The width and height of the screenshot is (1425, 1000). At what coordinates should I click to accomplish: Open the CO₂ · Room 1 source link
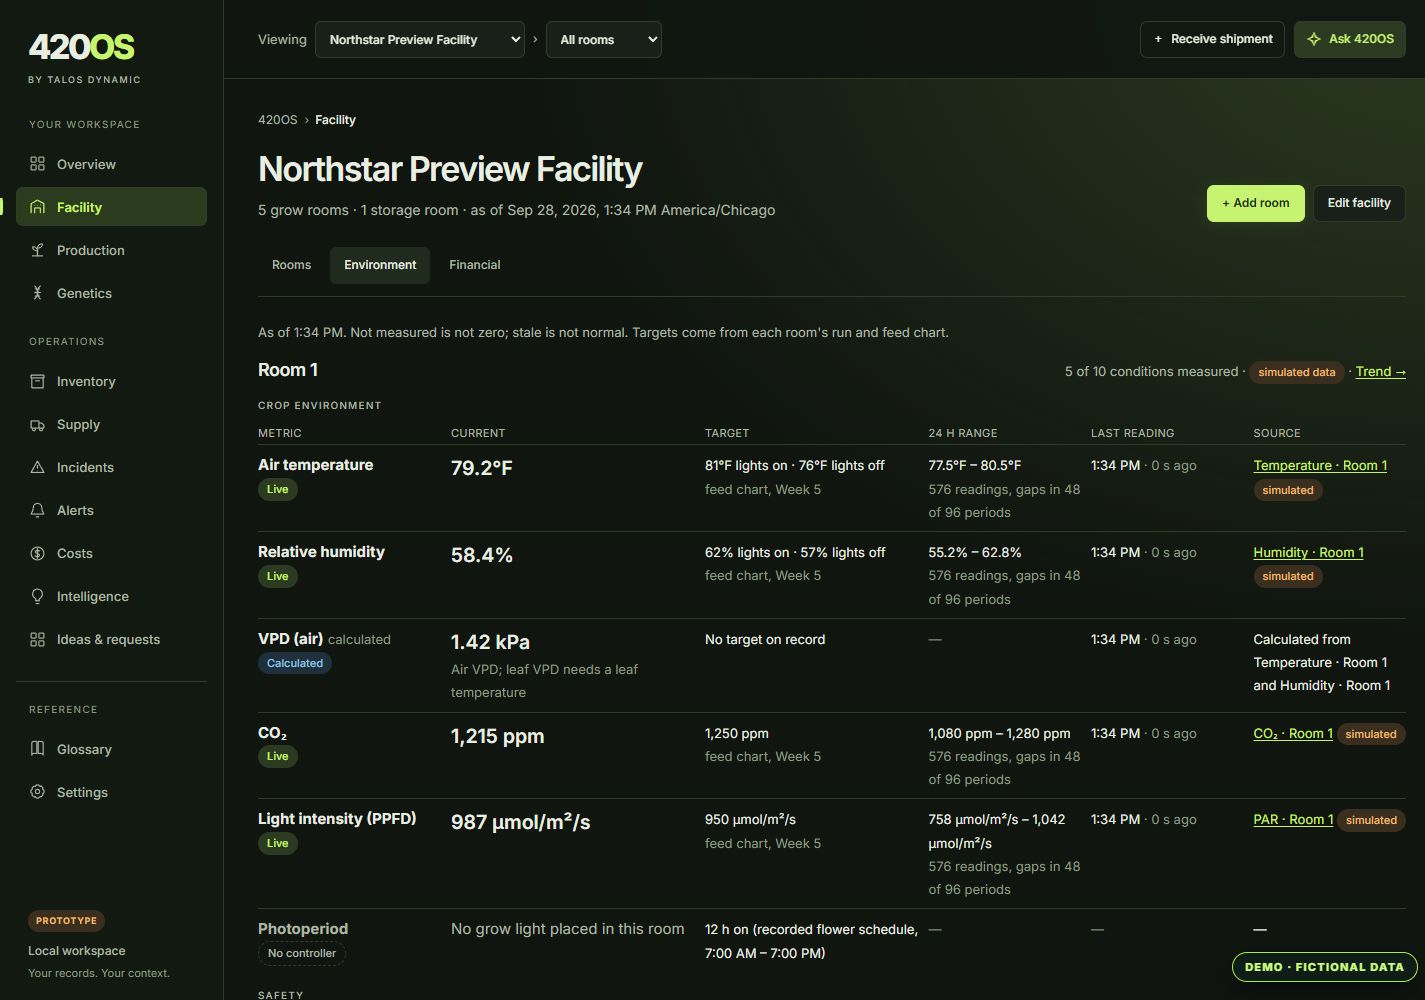point(1293,734)
